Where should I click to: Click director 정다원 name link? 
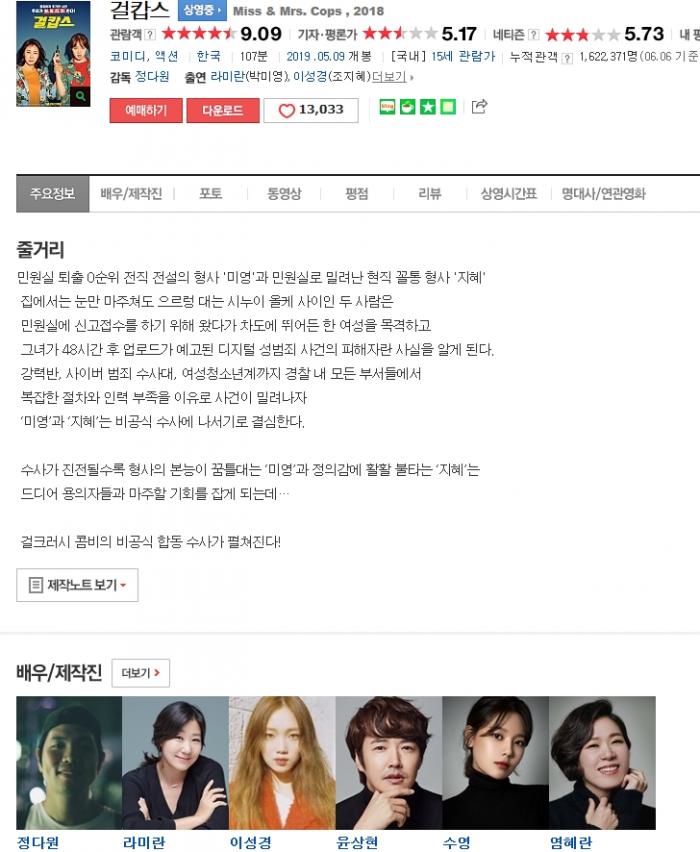click(x=152, y=77)
